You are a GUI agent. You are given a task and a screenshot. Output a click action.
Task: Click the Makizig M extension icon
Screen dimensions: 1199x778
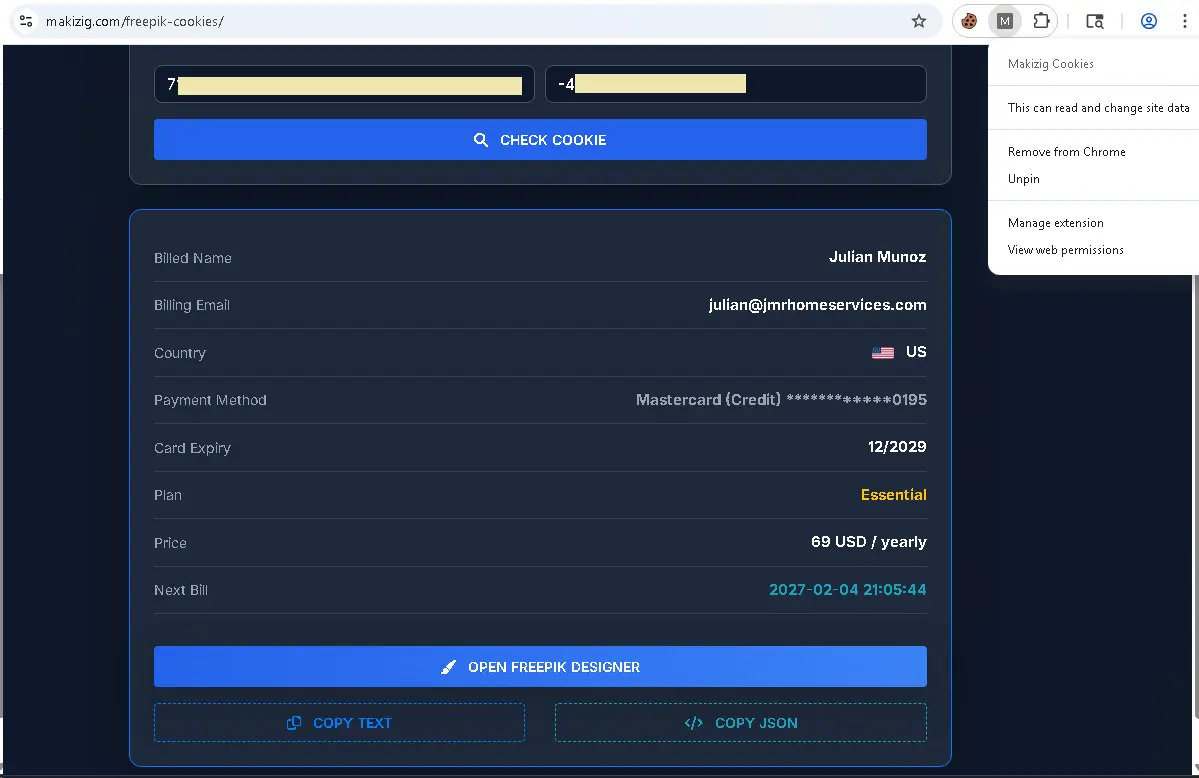pyautogui.click(x=1005, y=21)
